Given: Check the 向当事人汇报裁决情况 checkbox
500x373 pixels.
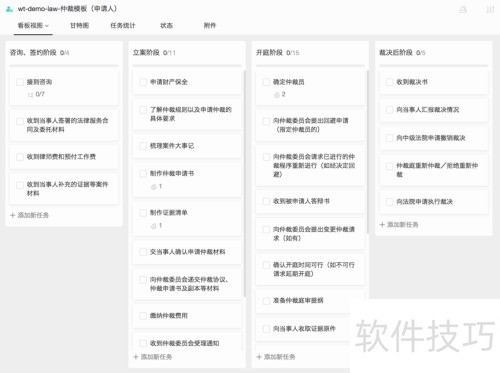Looking at the screenshot, I should coord(389,110).
